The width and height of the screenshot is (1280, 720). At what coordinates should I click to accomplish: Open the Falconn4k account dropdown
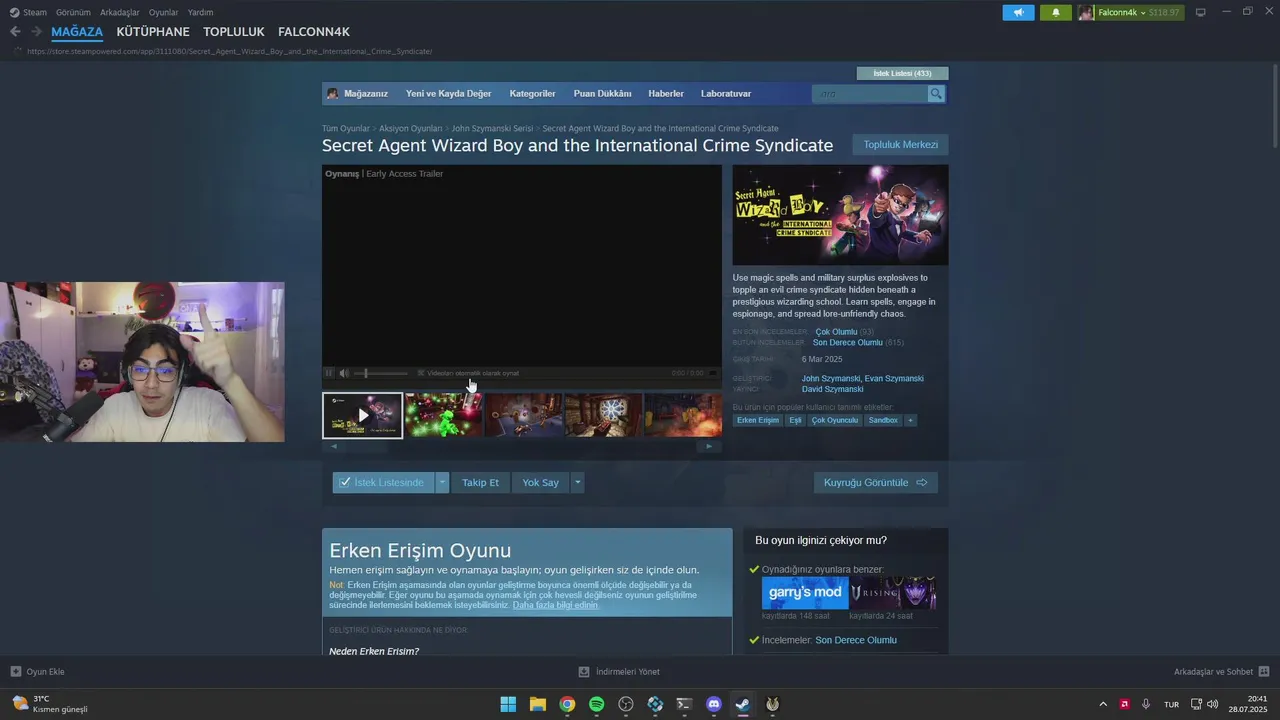[1131, 12]
